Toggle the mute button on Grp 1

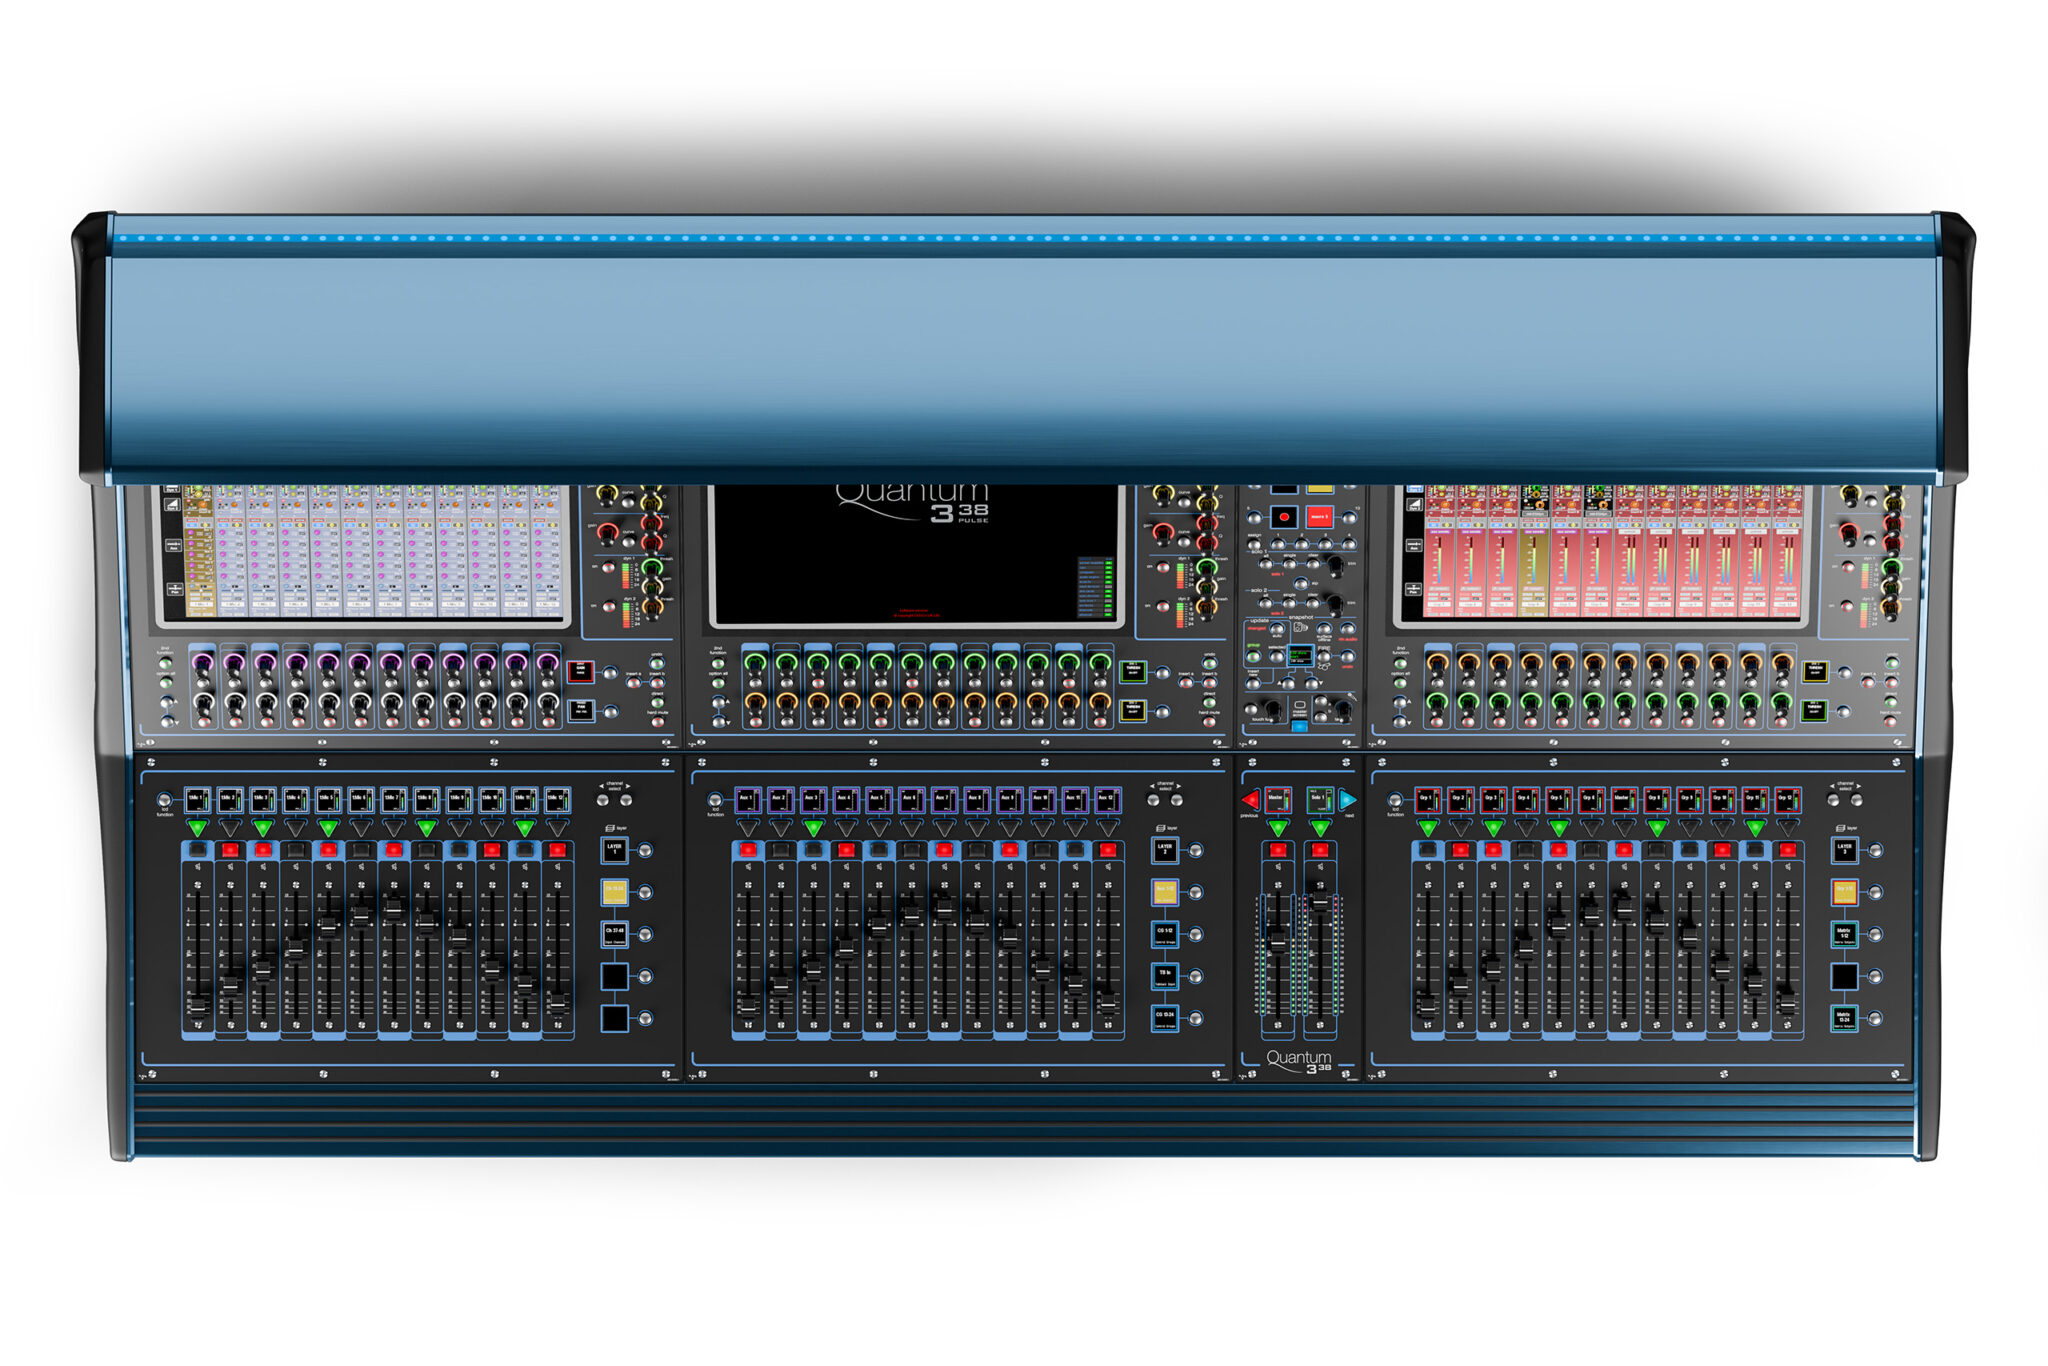(x=1428, y=850)
